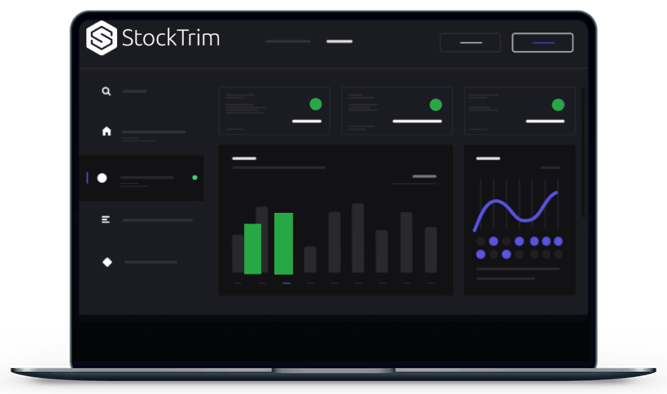Viewport: 667px width, 394px height.
Task: Click the green status dot in middle card
Action: click(x=436, y=105)
